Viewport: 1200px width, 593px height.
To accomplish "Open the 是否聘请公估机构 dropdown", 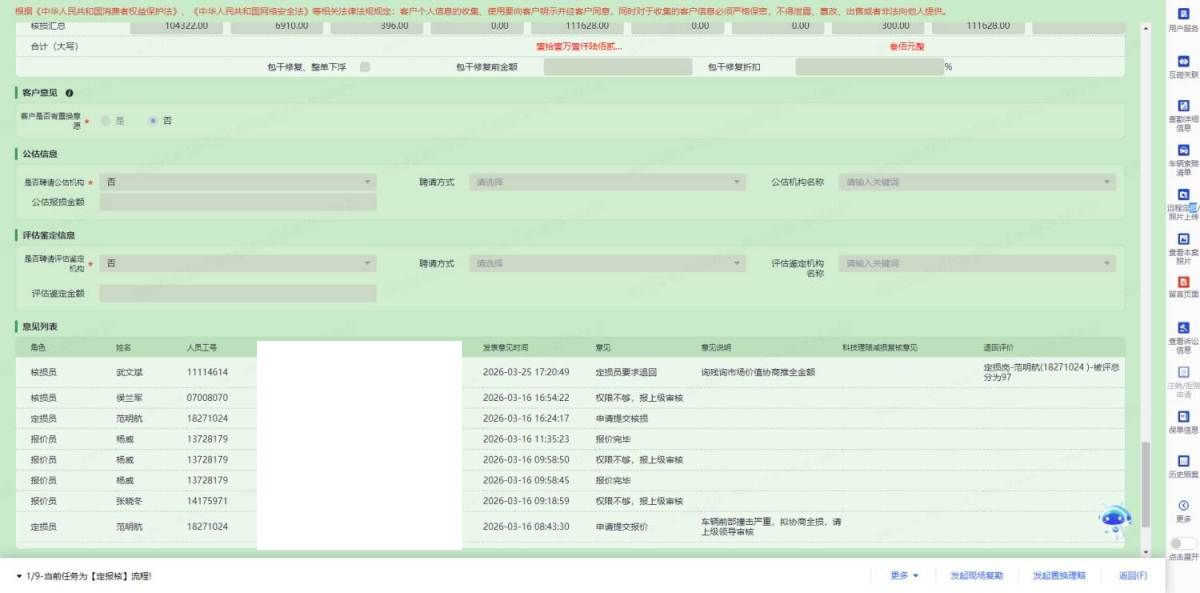I will point(238,182).
